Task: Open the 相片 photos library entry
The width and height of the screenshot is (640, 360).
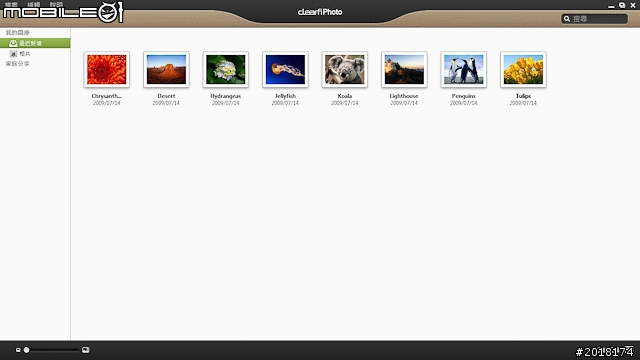Action: click(24, 54)
